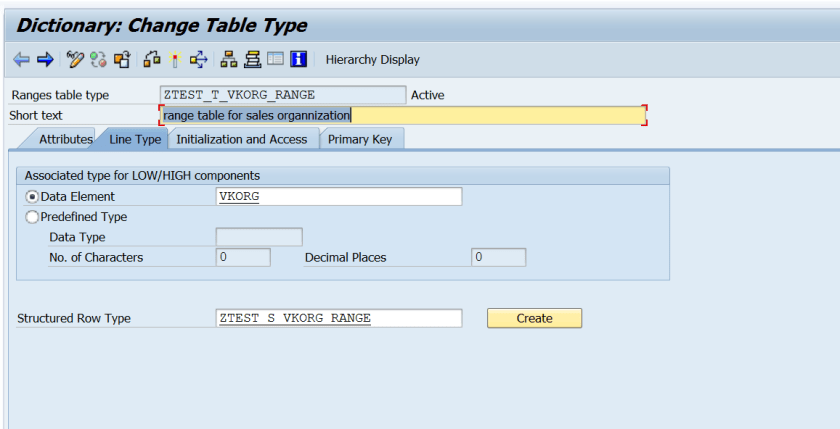The width and height of the screenshot is (840, 429).
Task: Select the Data Element radio button
Action: click(x=32, y=197)
